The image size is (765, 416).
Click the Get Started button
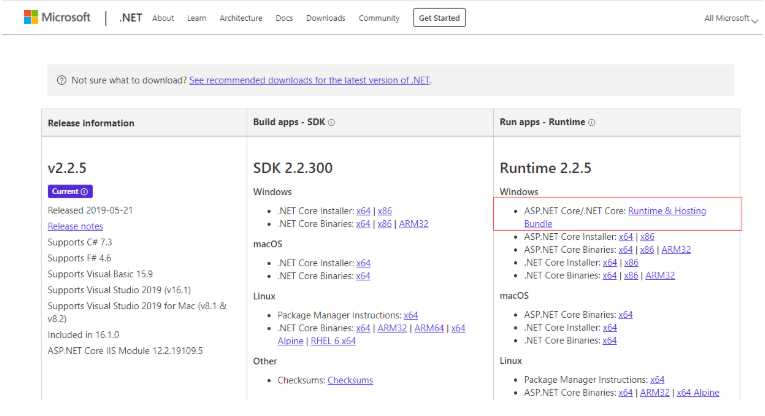click(439, 18)
